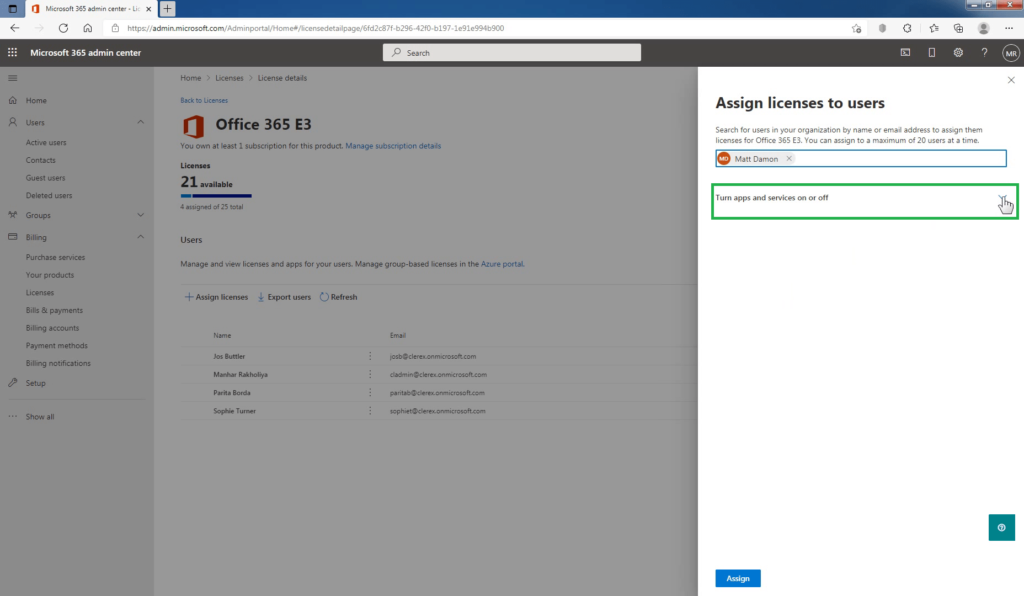The width and height of the screenshot is (1024, 596).
Task: Open Billing notifications page
Action: (x=58, y=363)
